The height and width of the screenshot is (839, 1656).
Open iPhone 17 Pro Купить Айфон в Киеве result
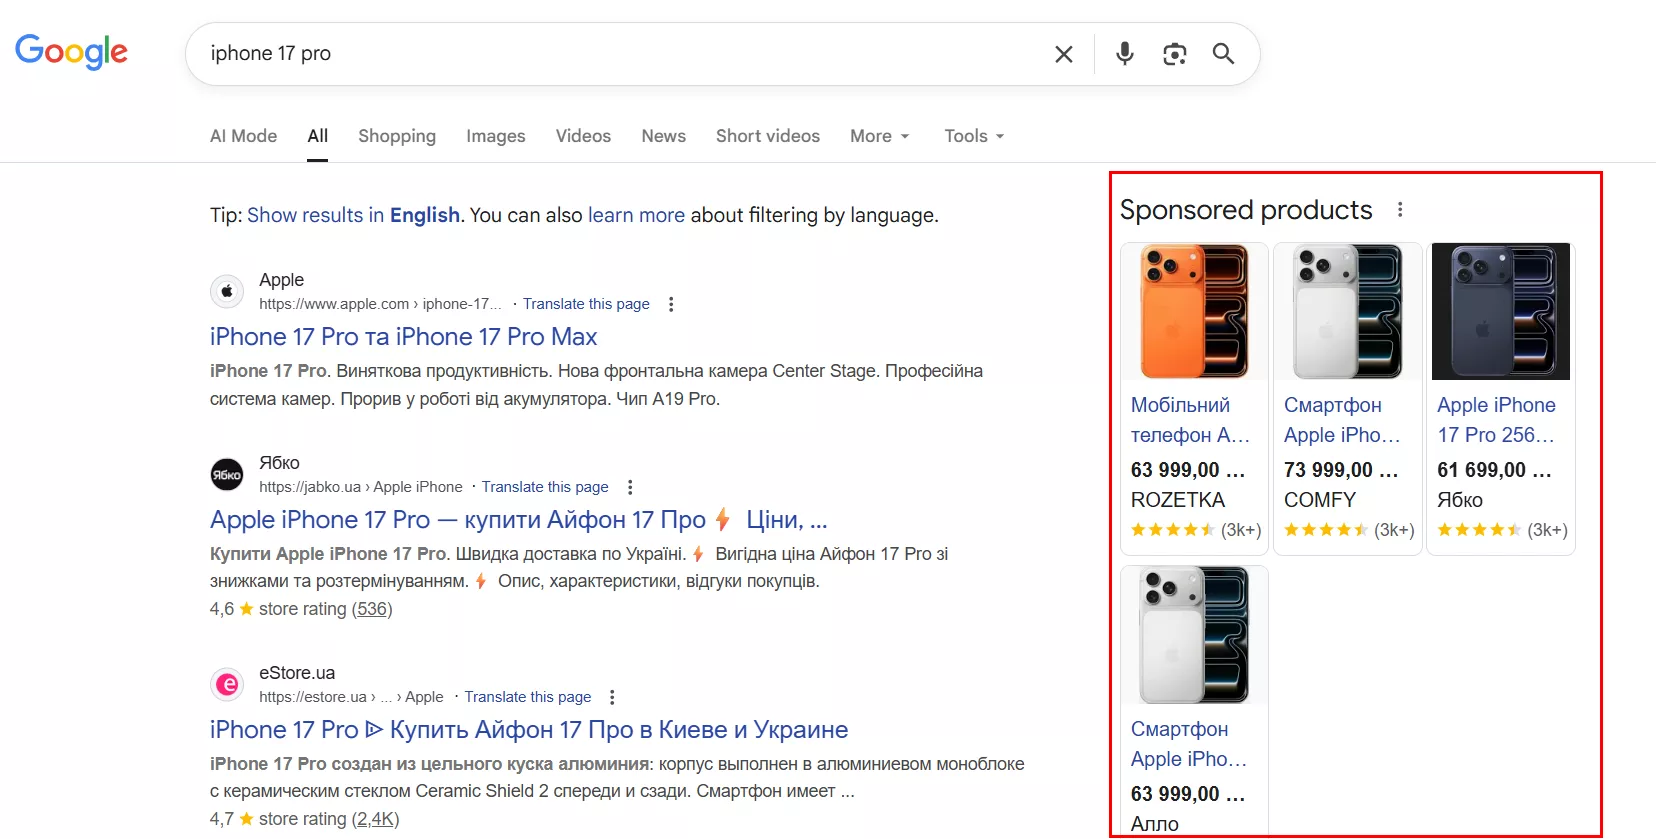tap(529, 730)
